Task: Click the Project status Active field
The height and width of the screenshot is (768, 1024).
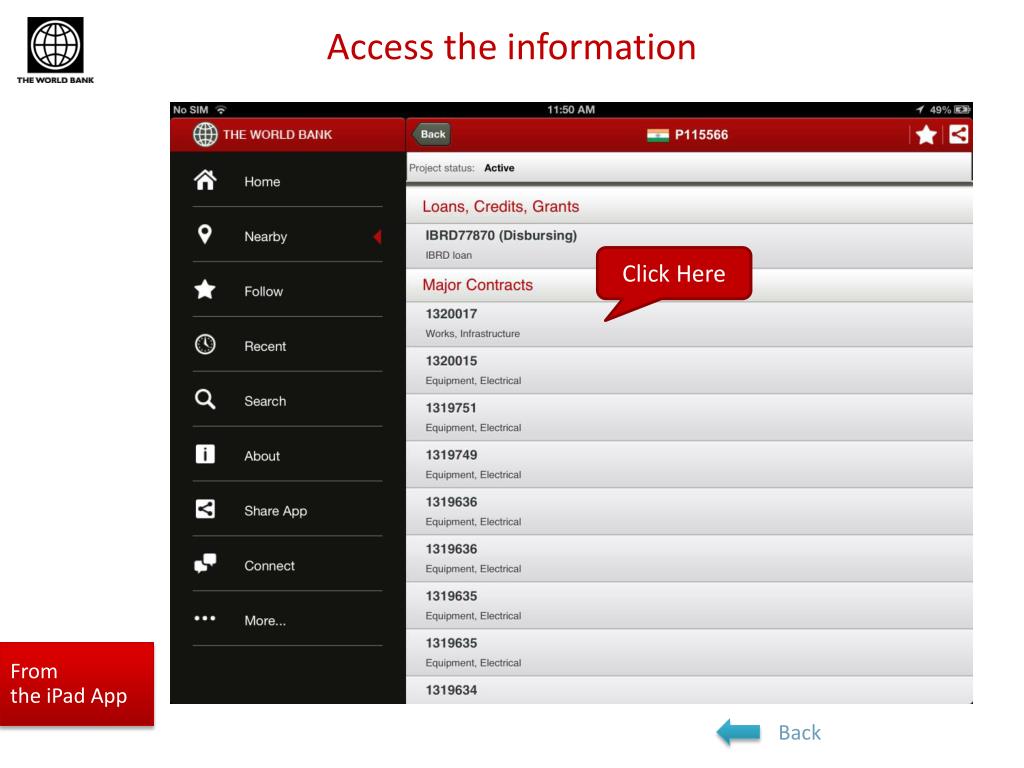Action: tap(689, 168)
